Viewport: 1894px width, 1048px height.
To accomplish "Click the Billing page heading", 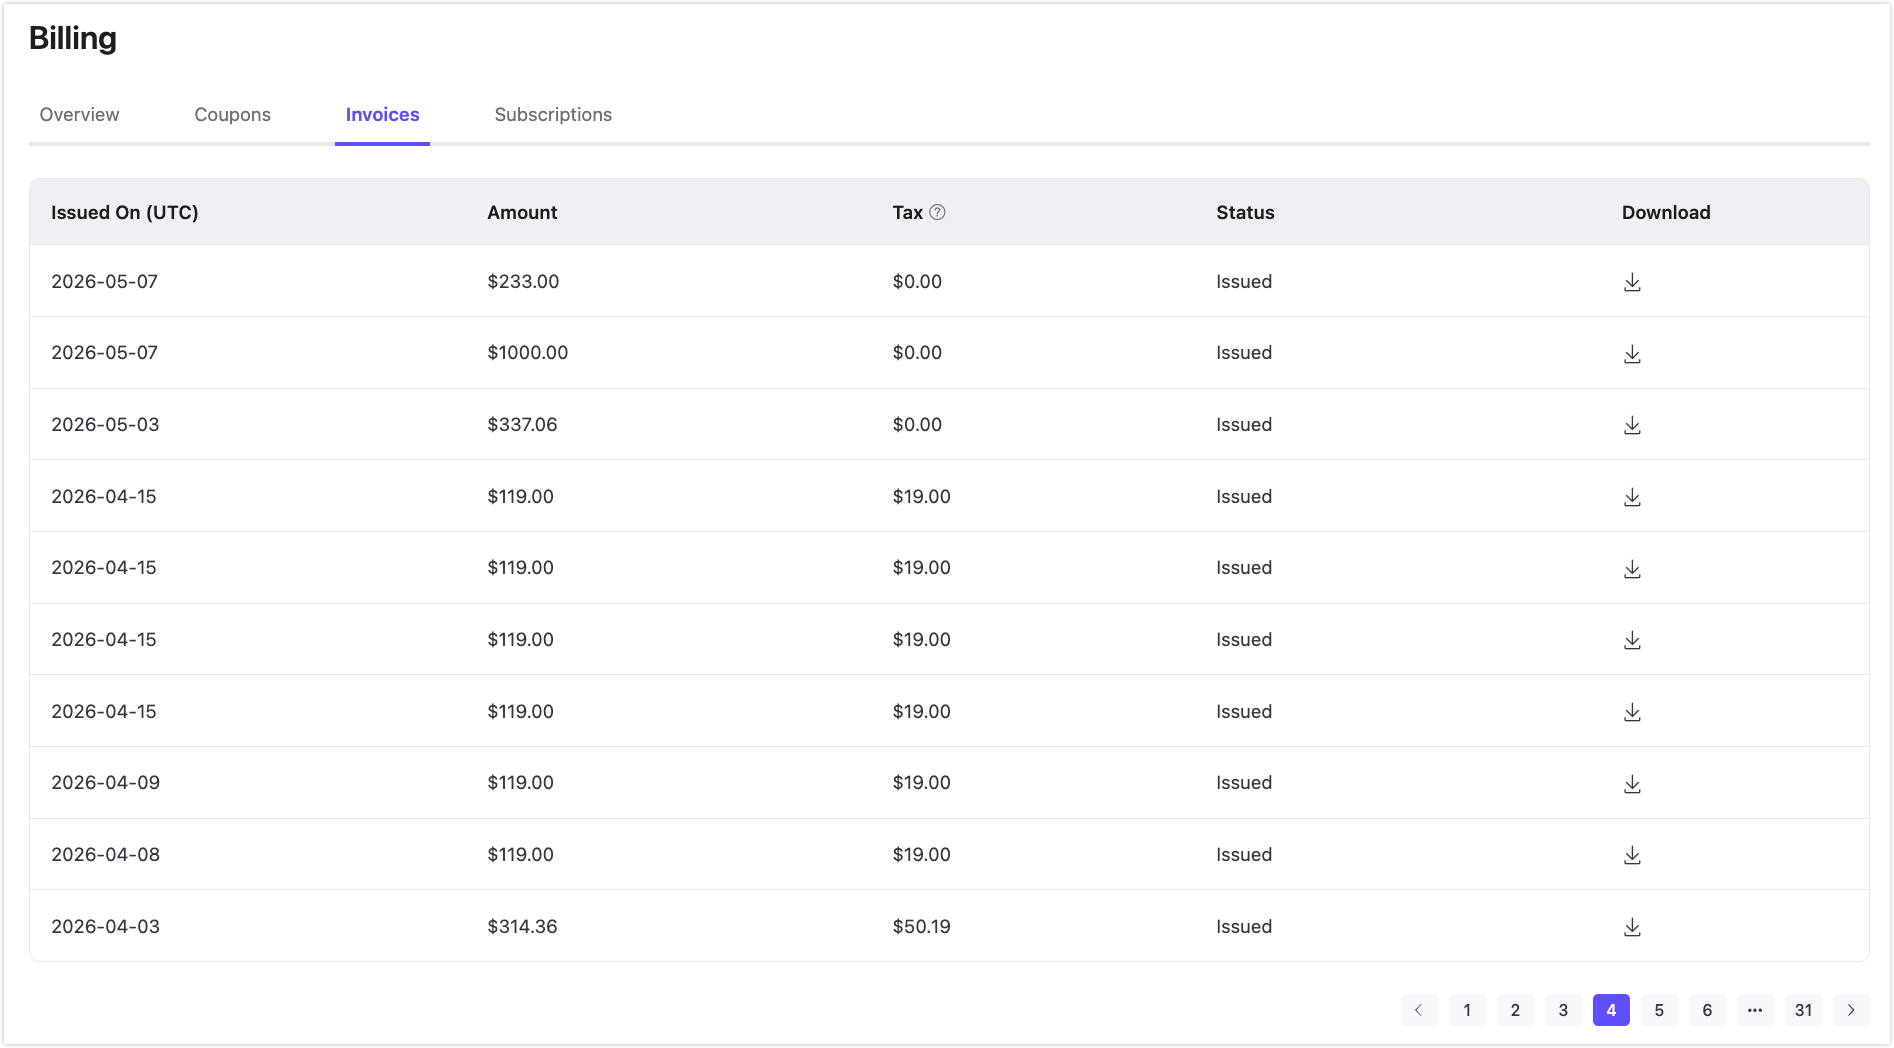I will 73,39.
